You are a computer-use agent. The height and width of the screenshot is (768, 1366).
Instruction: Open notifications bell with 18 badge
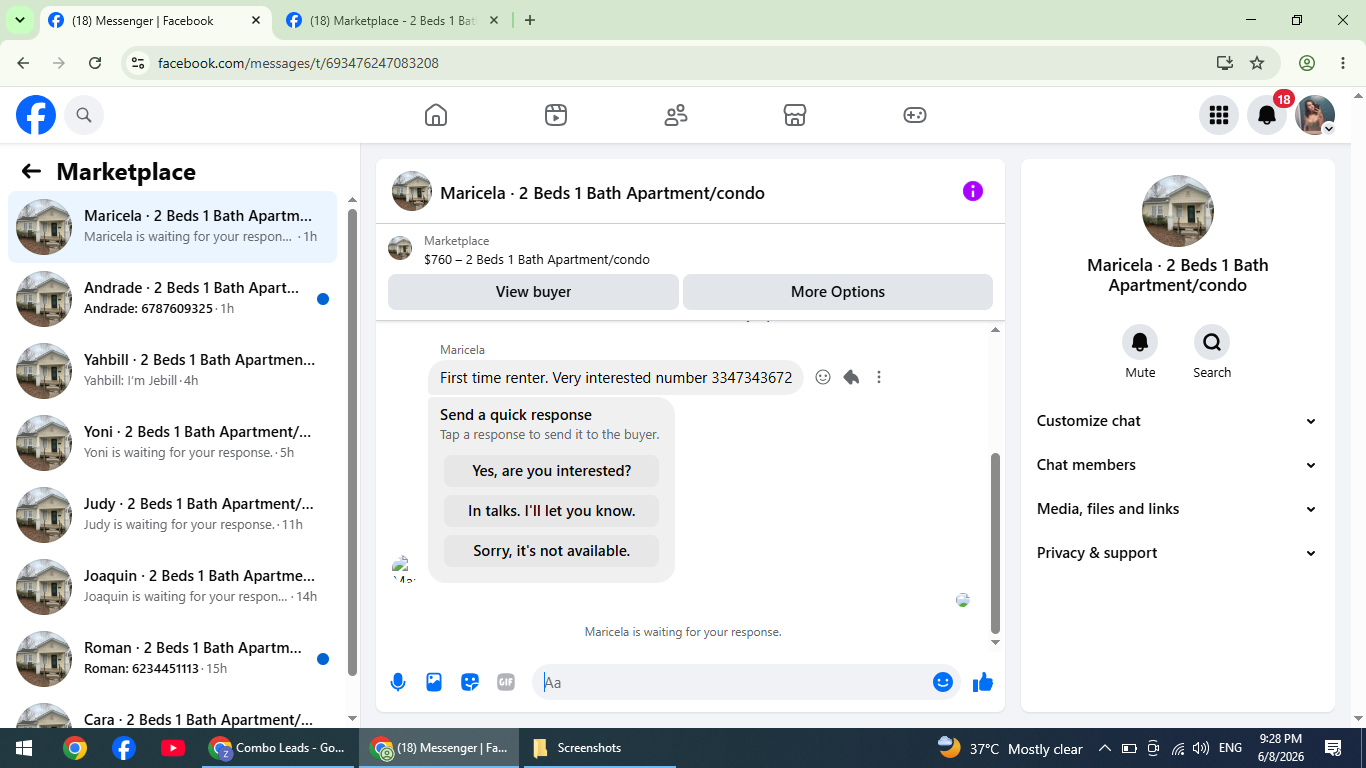tap(1267, 115)
